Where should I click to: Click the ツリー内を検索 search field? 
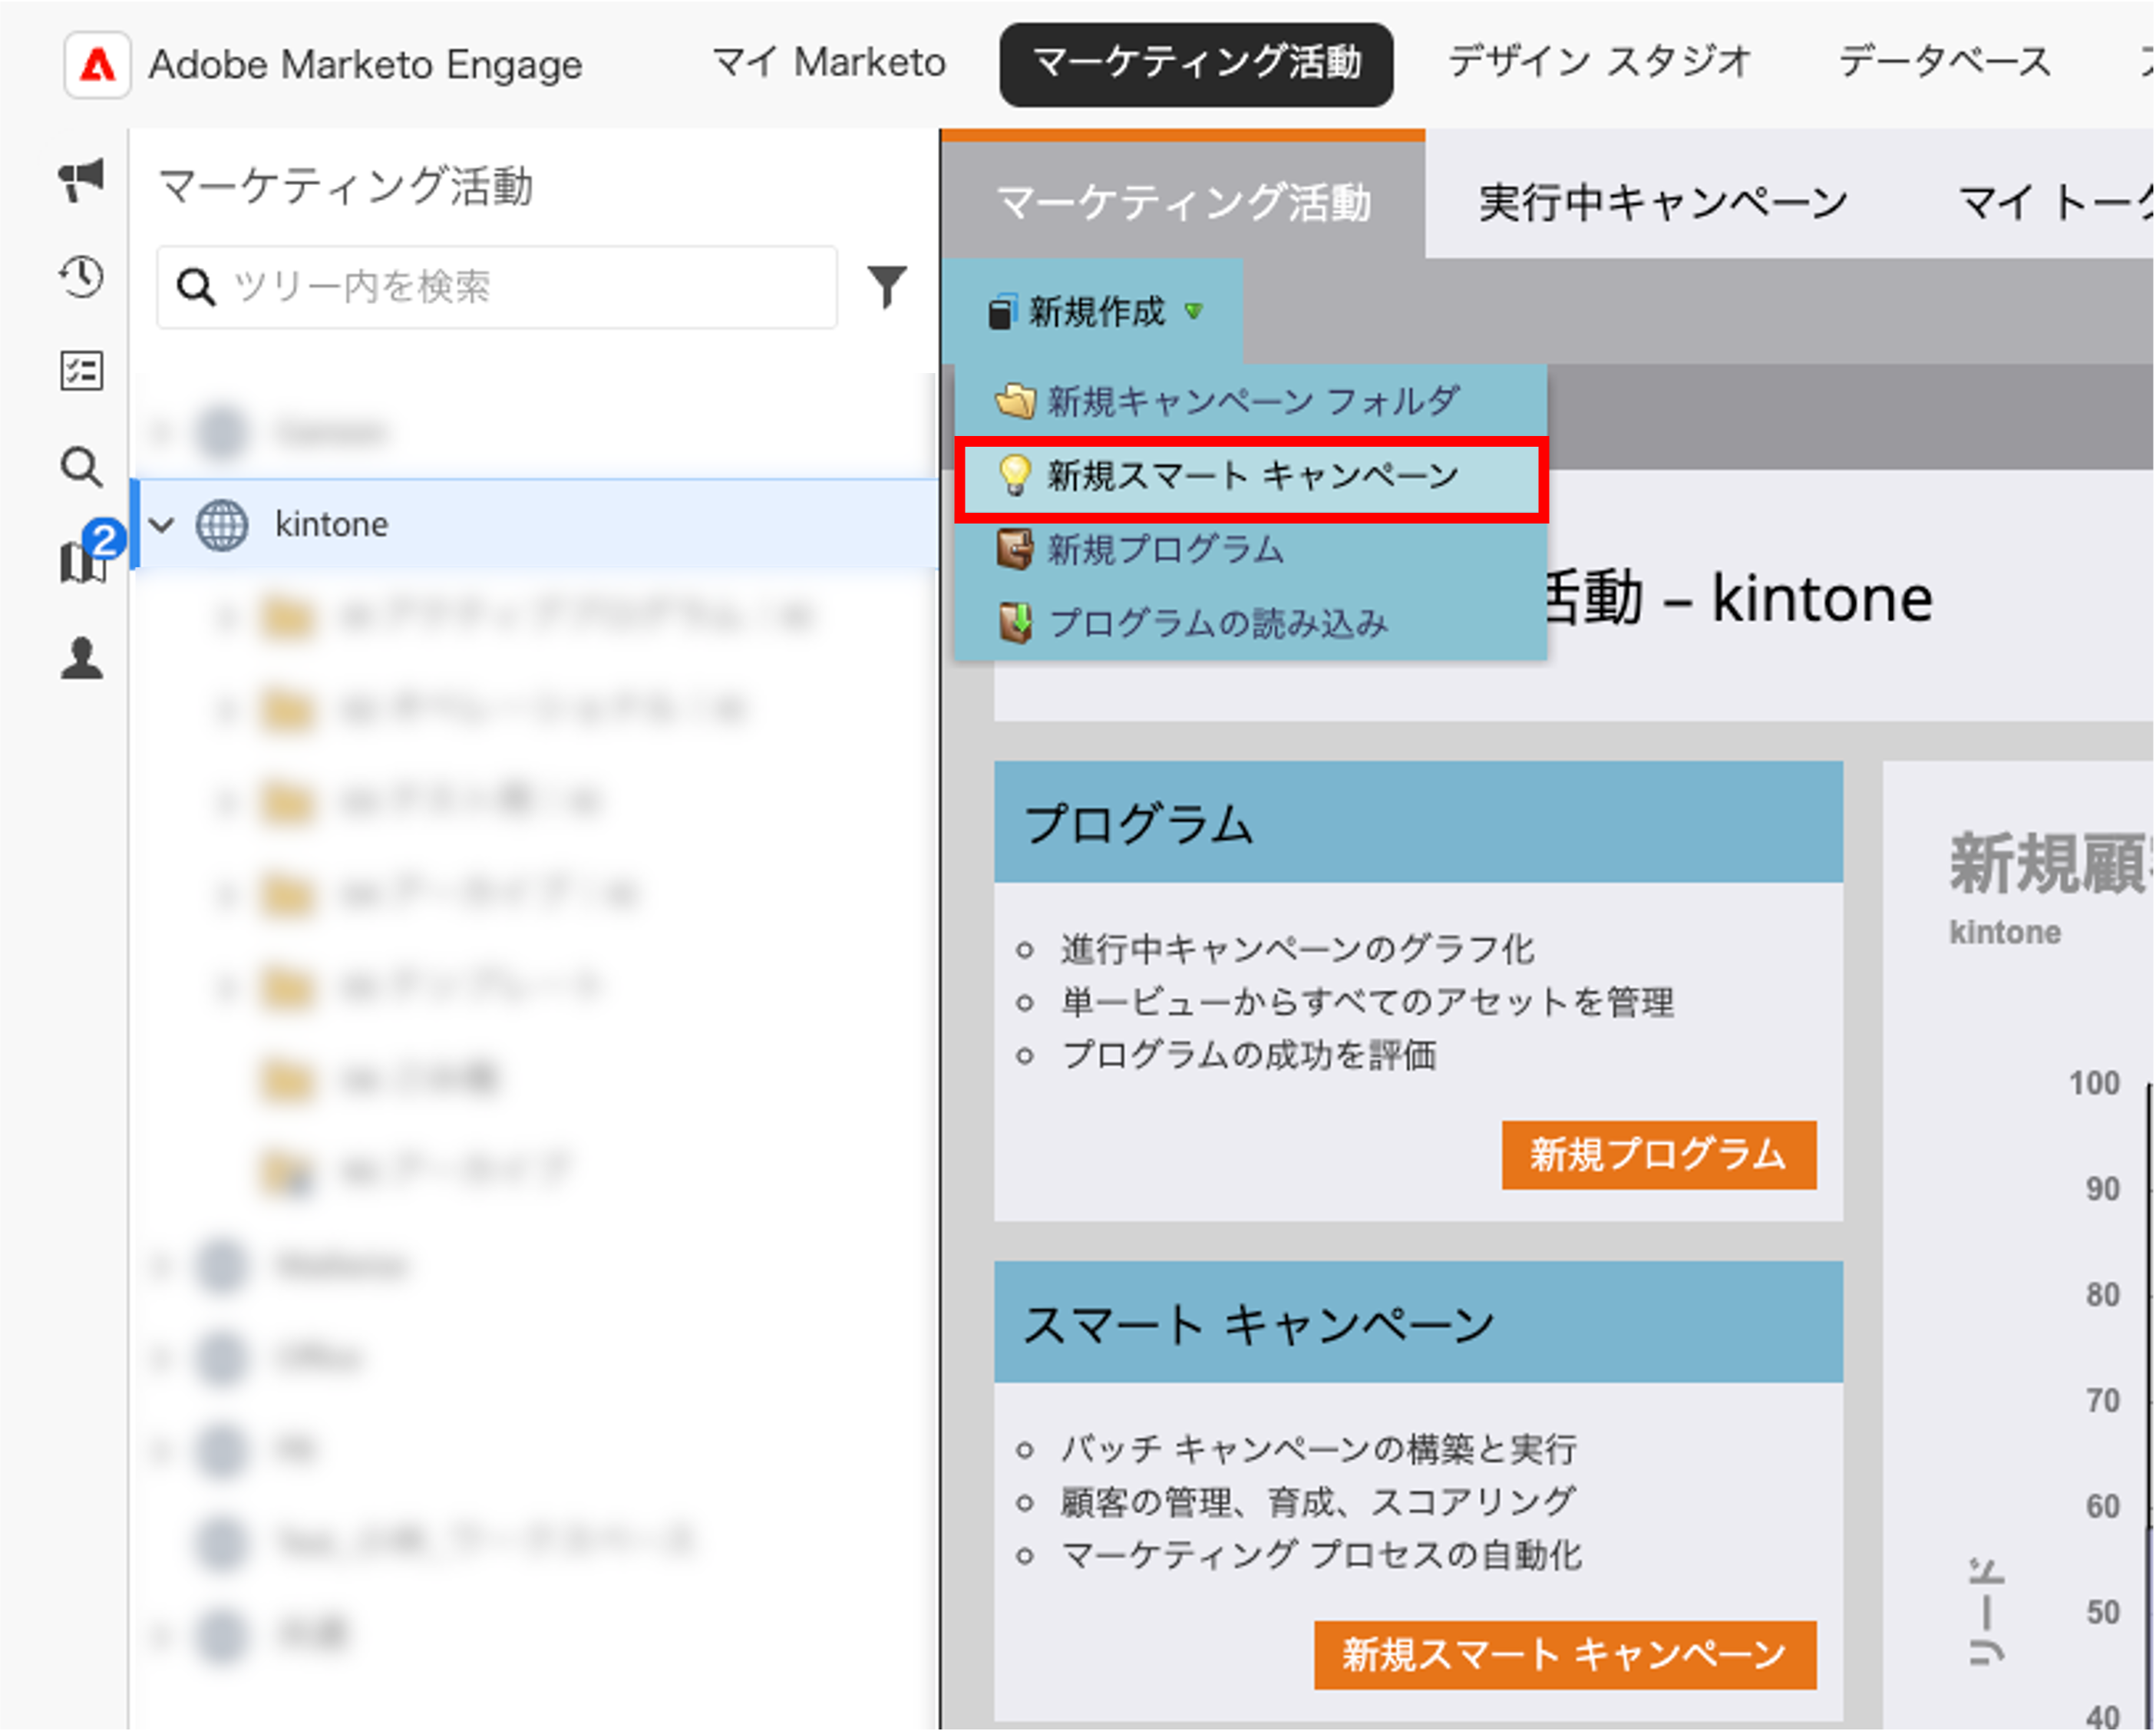click(498, 288)
